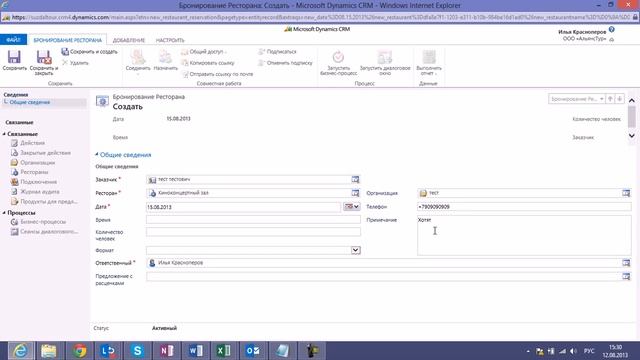Open Outlook from the taskbar

[x=253, y=351]
